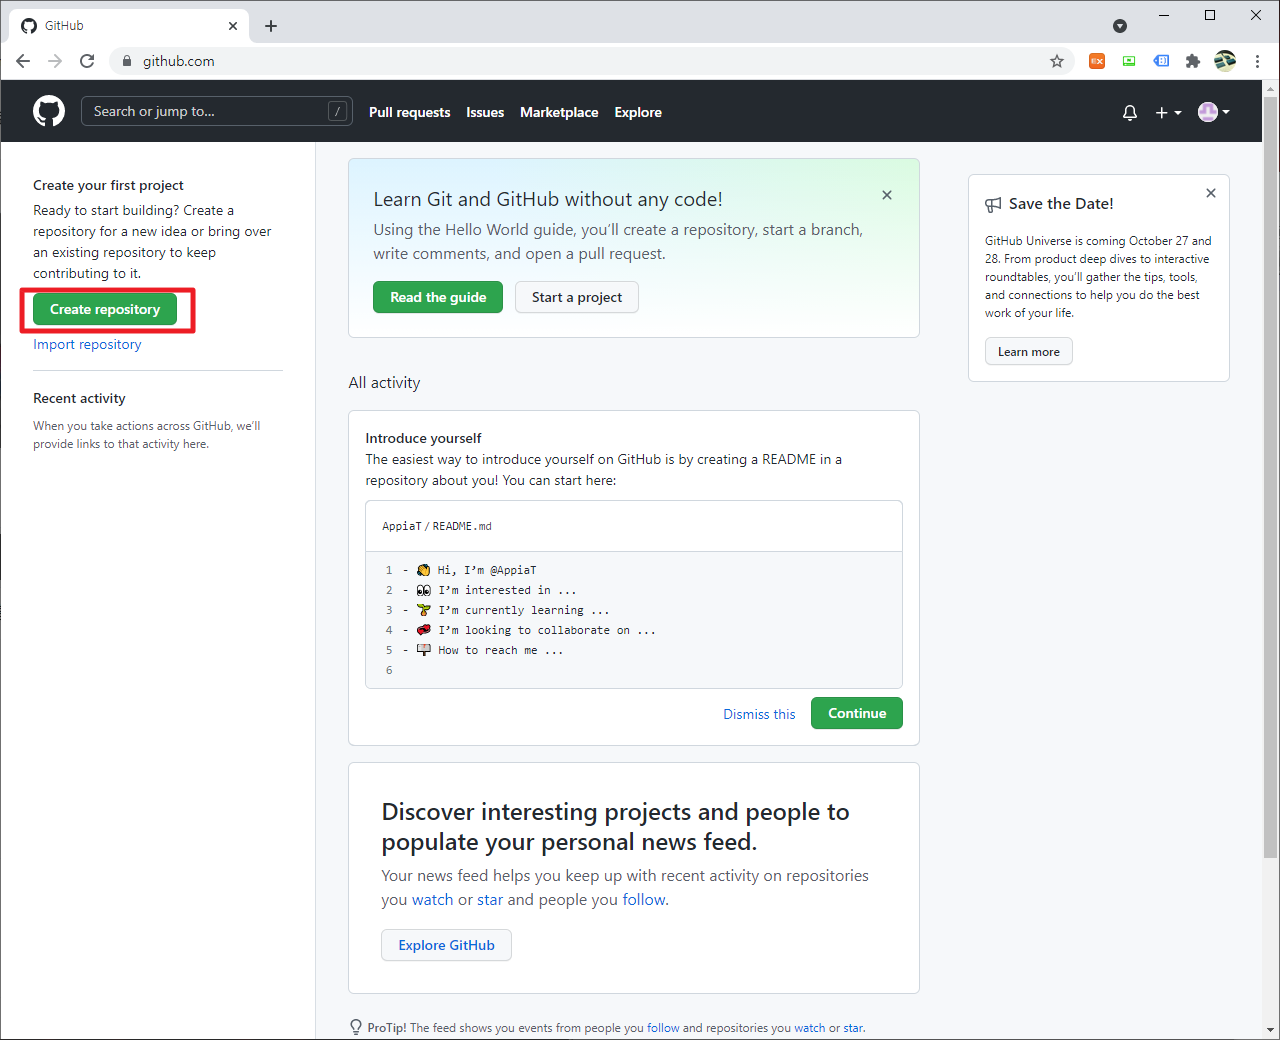
Task: Click the AppiaT / README.md file name
Action: tap(437, 526)
